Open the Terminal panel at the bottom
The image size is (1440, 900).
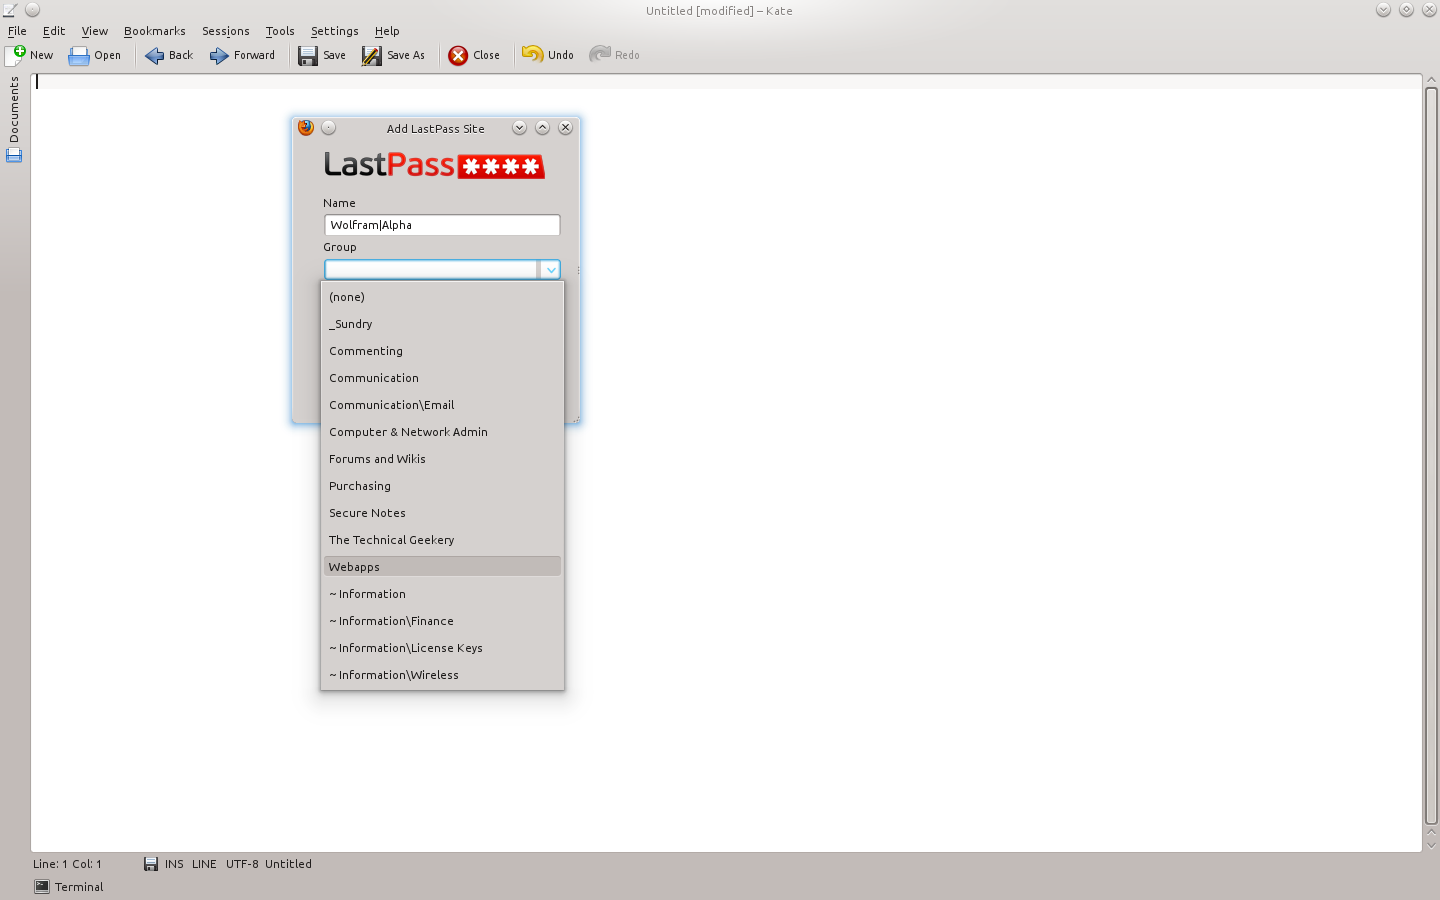point(69,887)
